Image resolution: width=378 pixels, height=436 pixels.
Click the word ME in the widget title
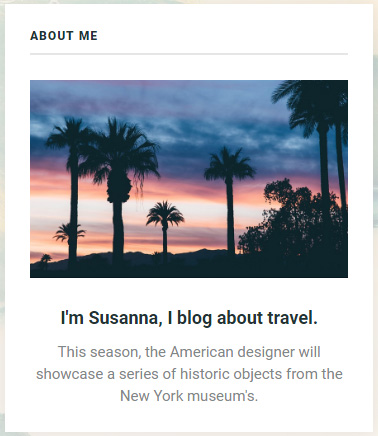click(x=88, y=36)
